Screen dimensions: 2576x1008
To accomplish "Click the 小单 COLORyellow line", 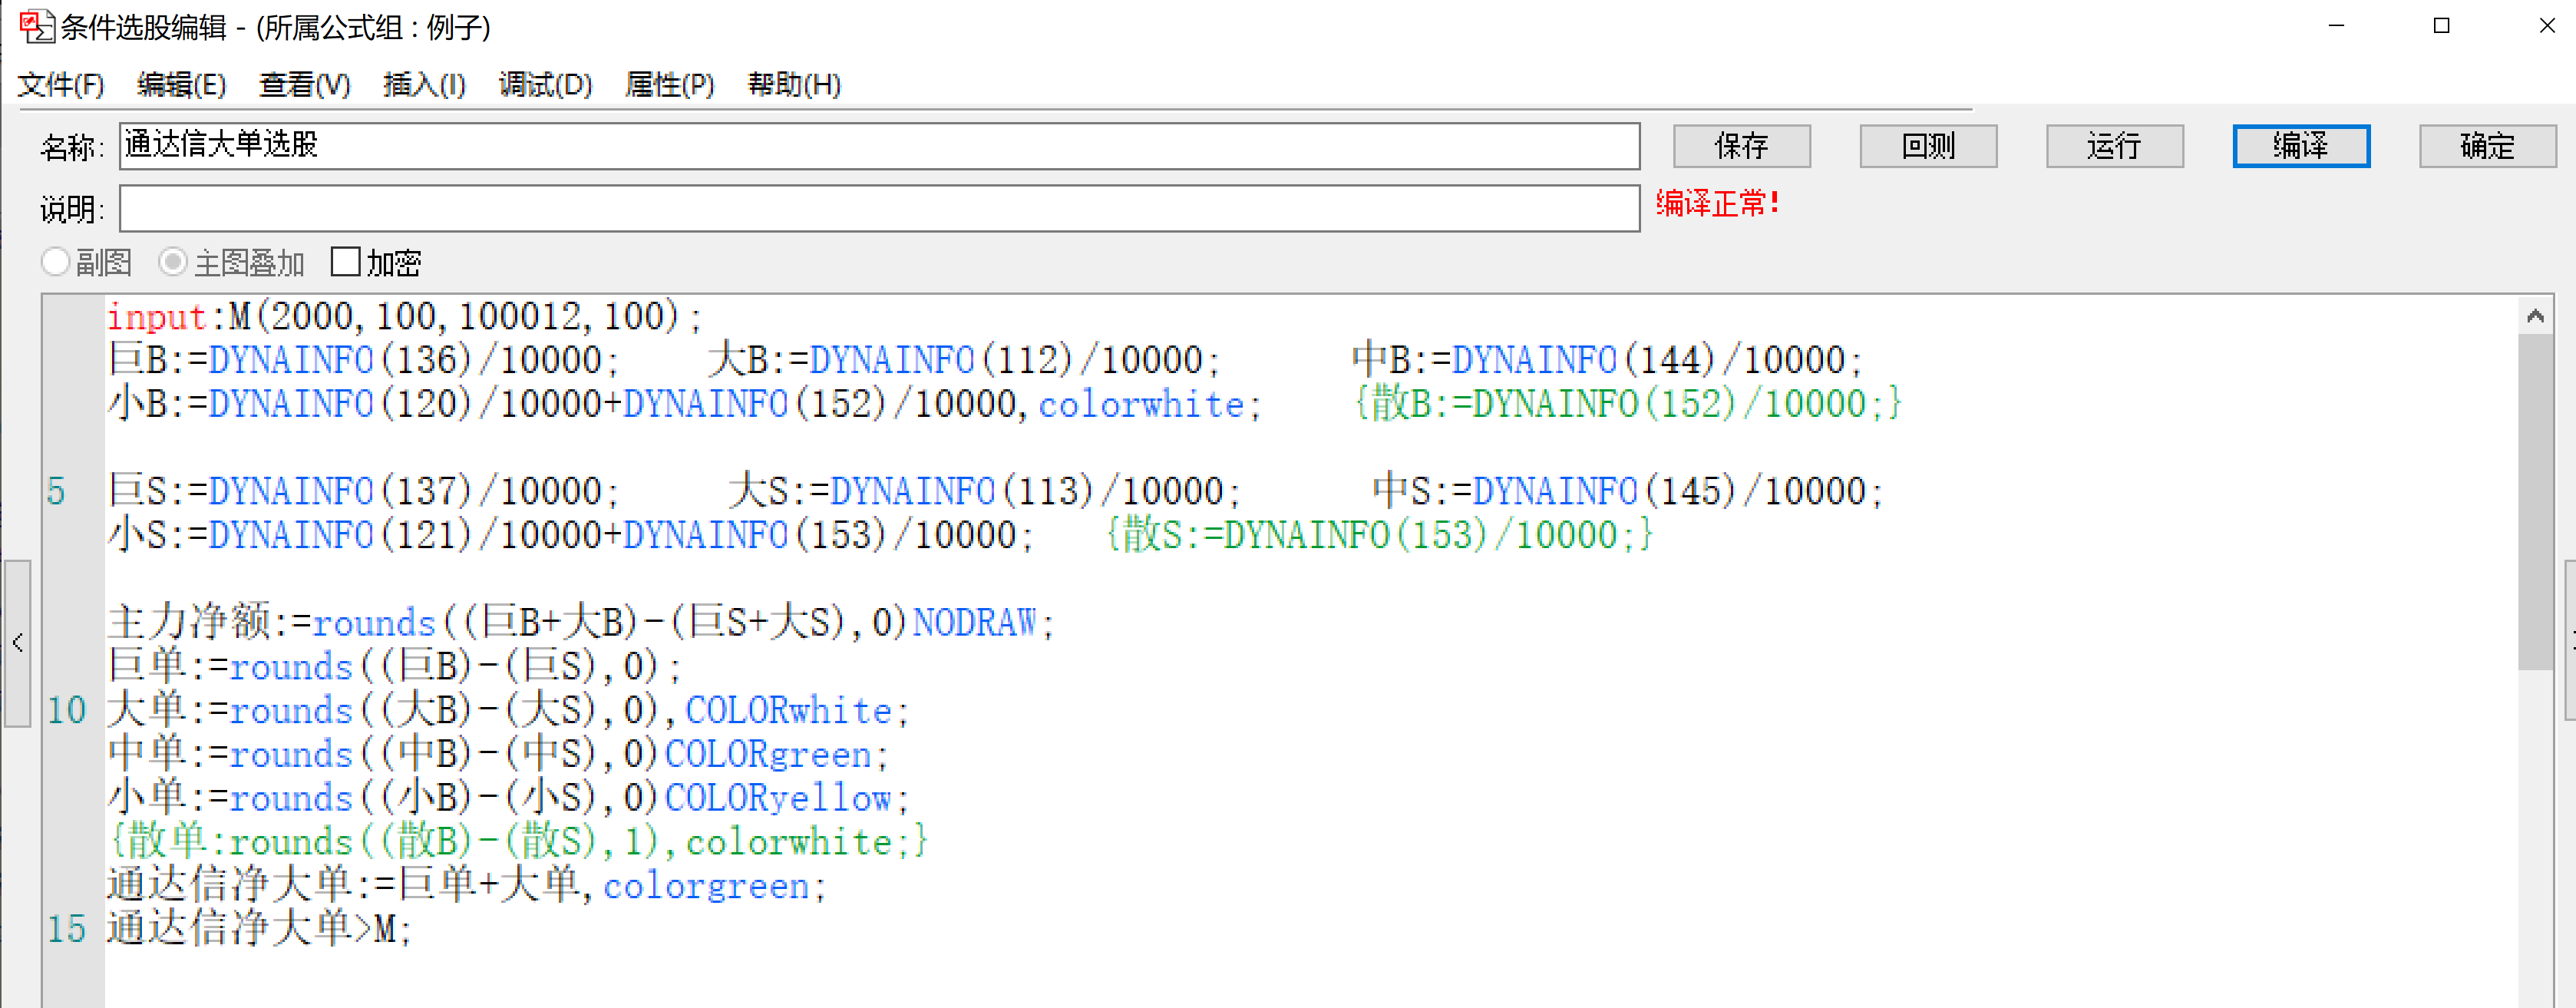I will [508, 798].
